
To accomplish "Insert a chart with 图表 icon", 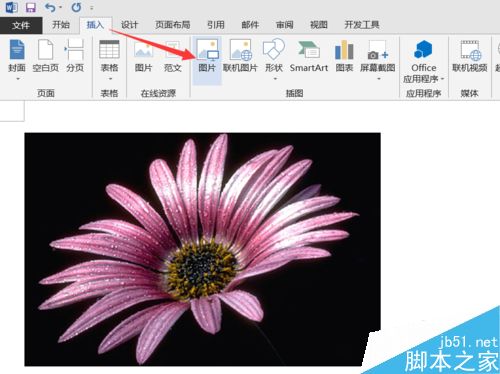I will click(x=344, y=56).
